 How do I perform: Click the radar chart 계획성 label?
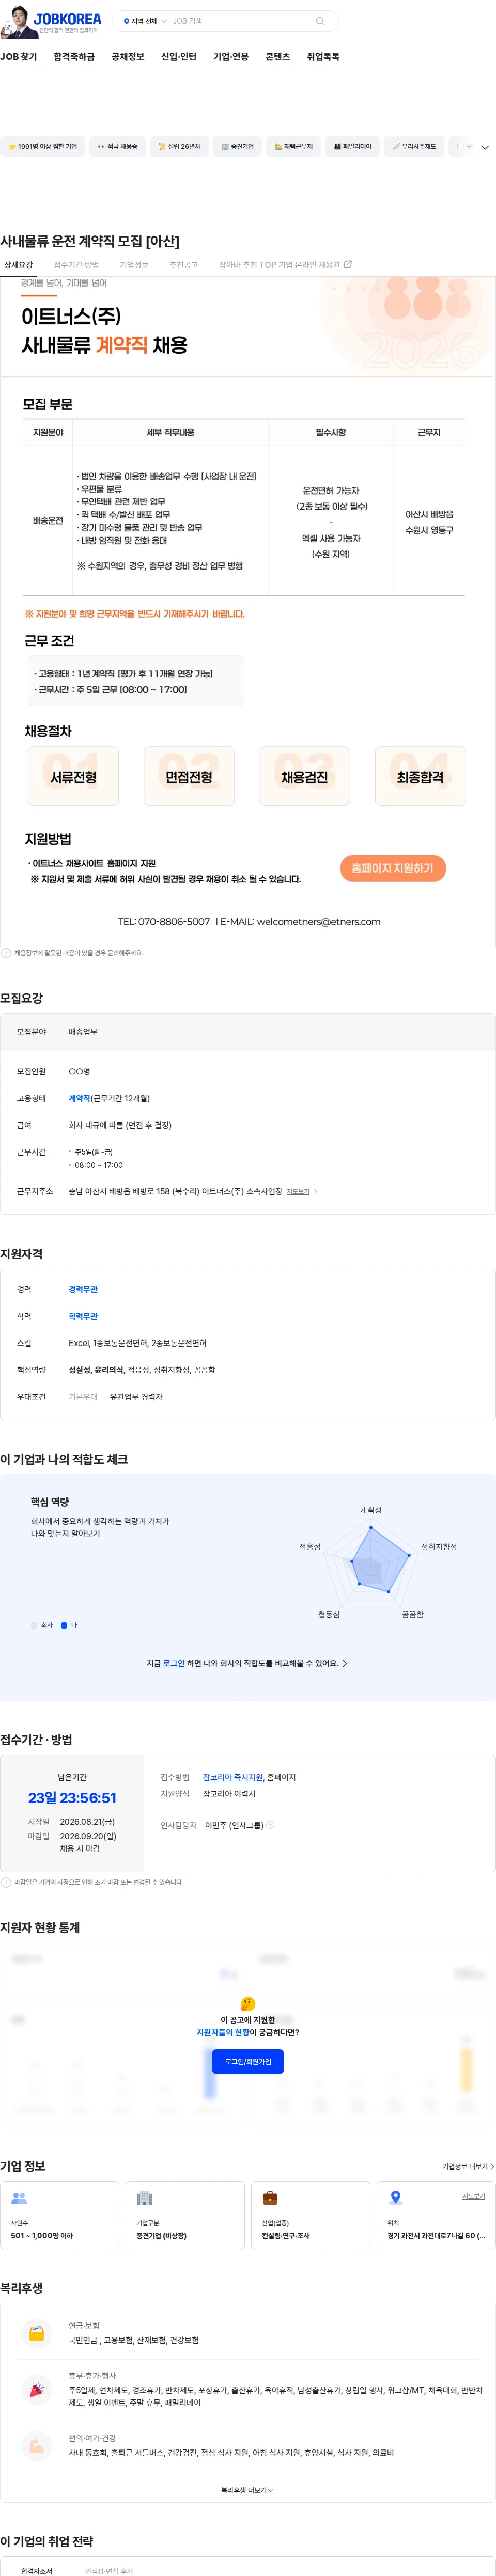point(370,1509)
